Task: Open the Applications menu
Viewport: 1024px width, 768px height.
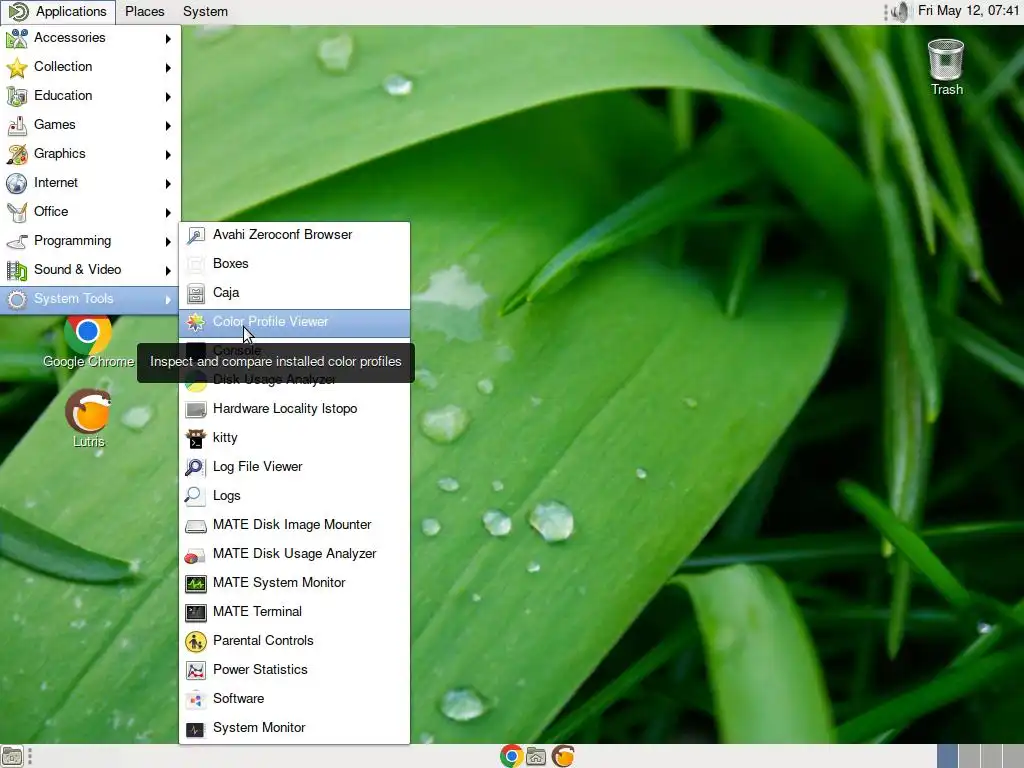Action: [58, 12]
